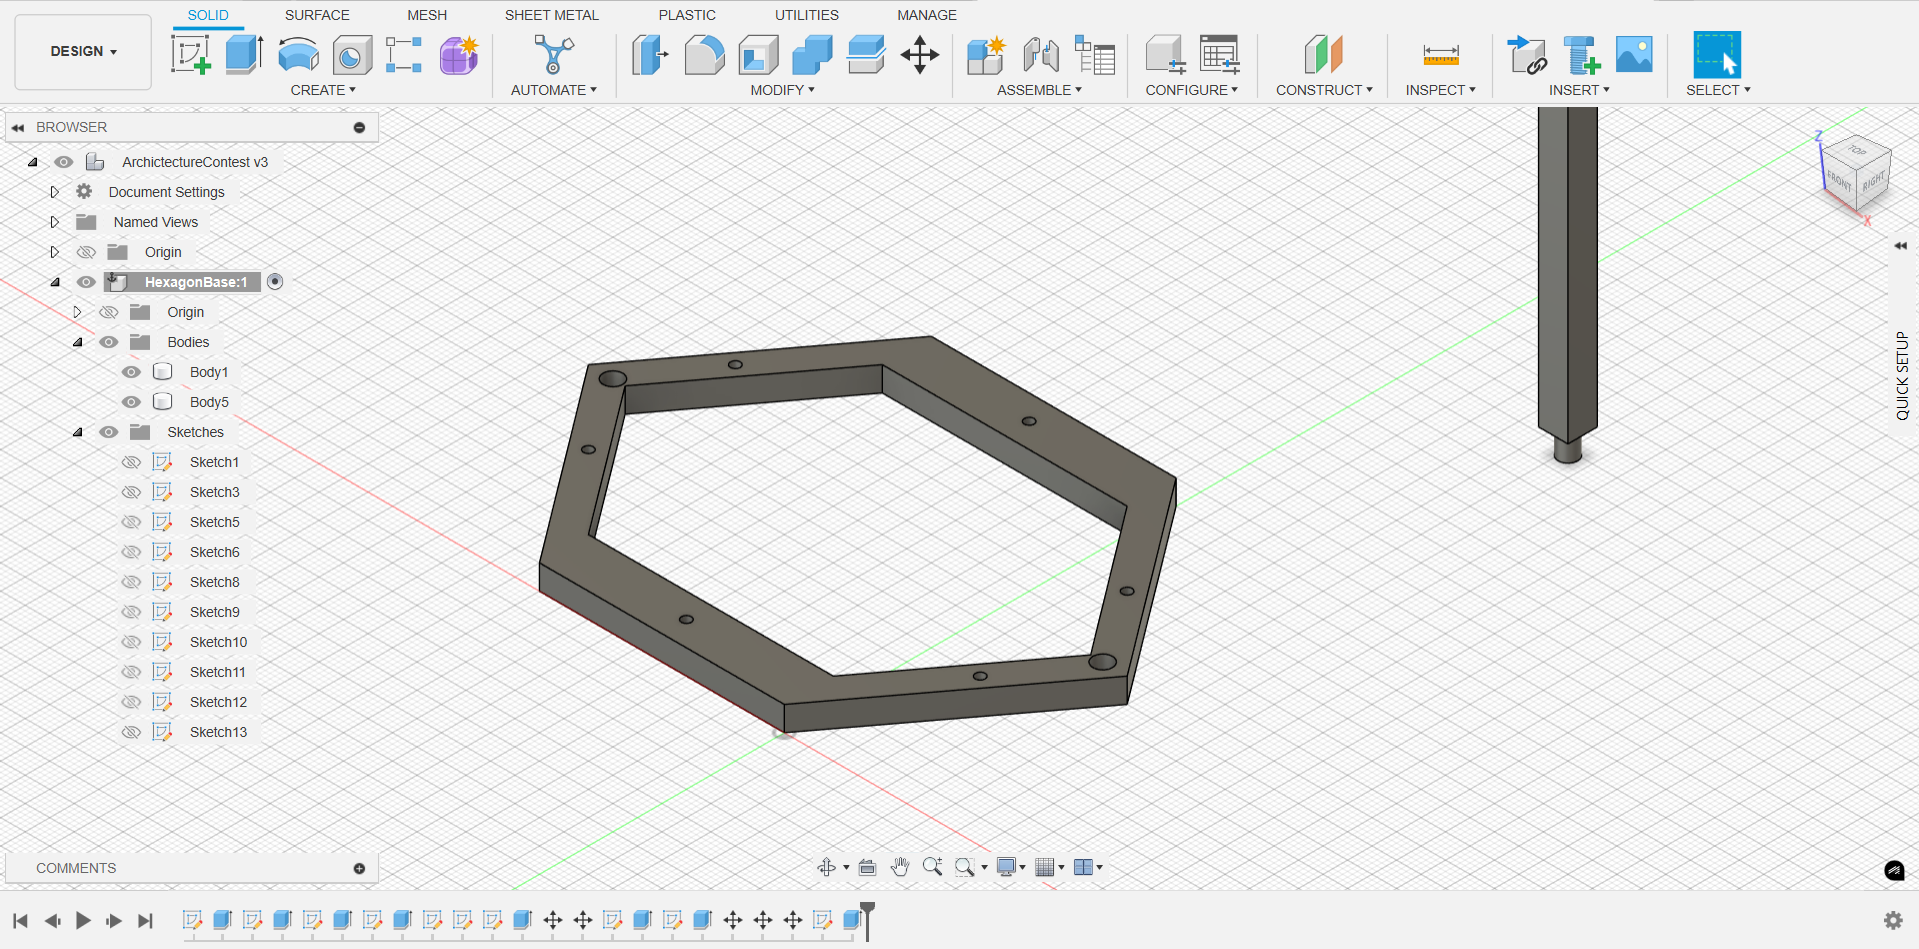The height and width of the screenshot is (949, 1919).
Task: Switch to the SURFACE tab
Action: coord(317,15)
